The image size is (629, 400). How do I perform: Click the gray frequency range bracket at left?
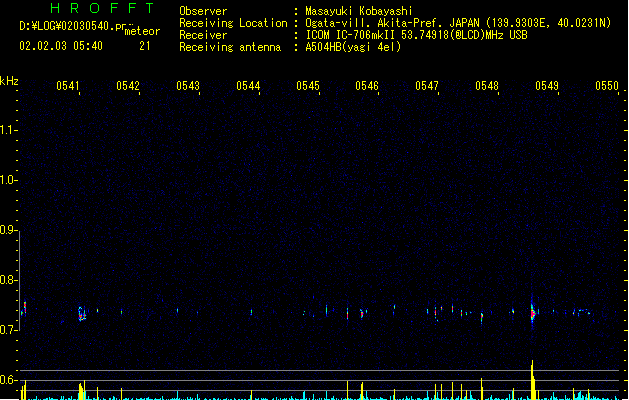[20, 281]
